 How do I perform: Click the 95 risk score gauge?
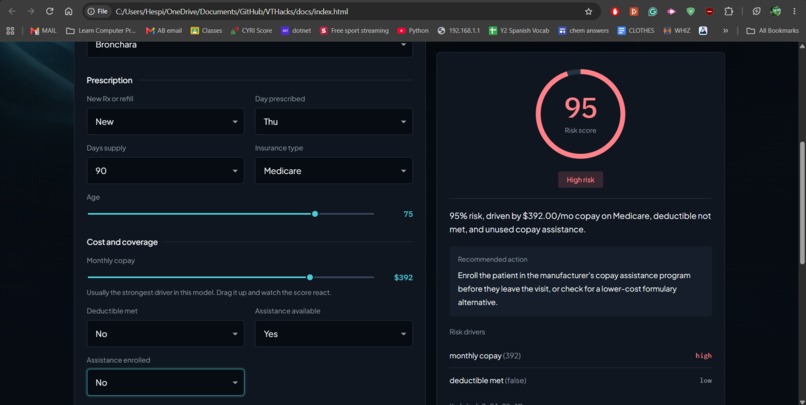click(x=580, y=114)
